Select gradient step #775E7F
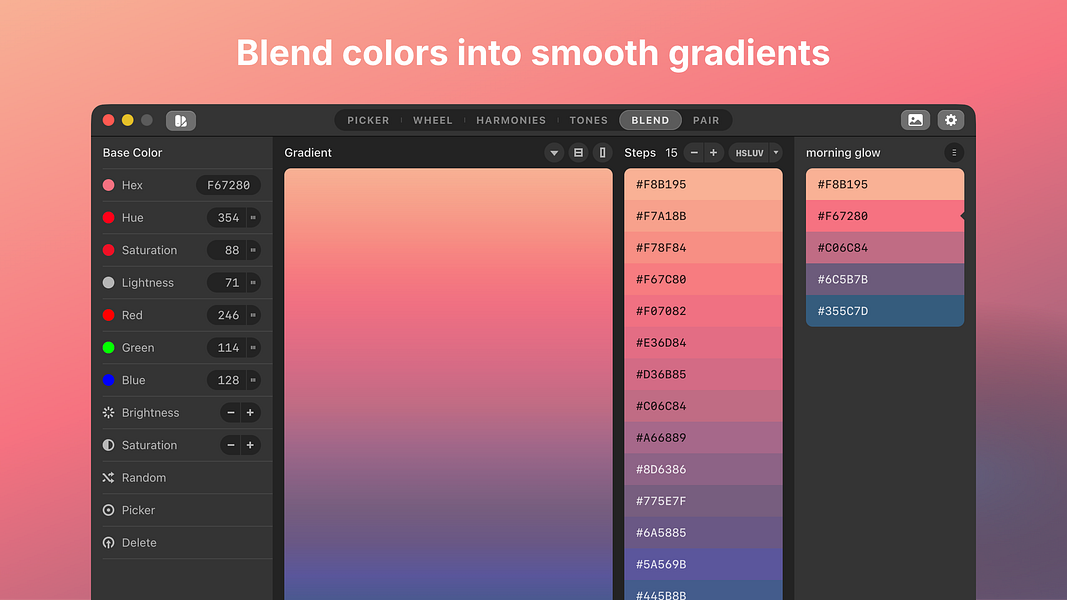Image resolution: width=1067 pixels, height=600 pixels. (703, 501)
